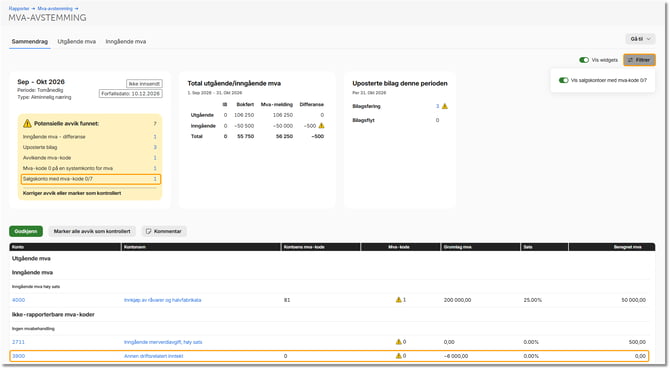The image size is (670, 369).
Task: Click warning icon in account 2711 row
Action: (x=399, y=342)
